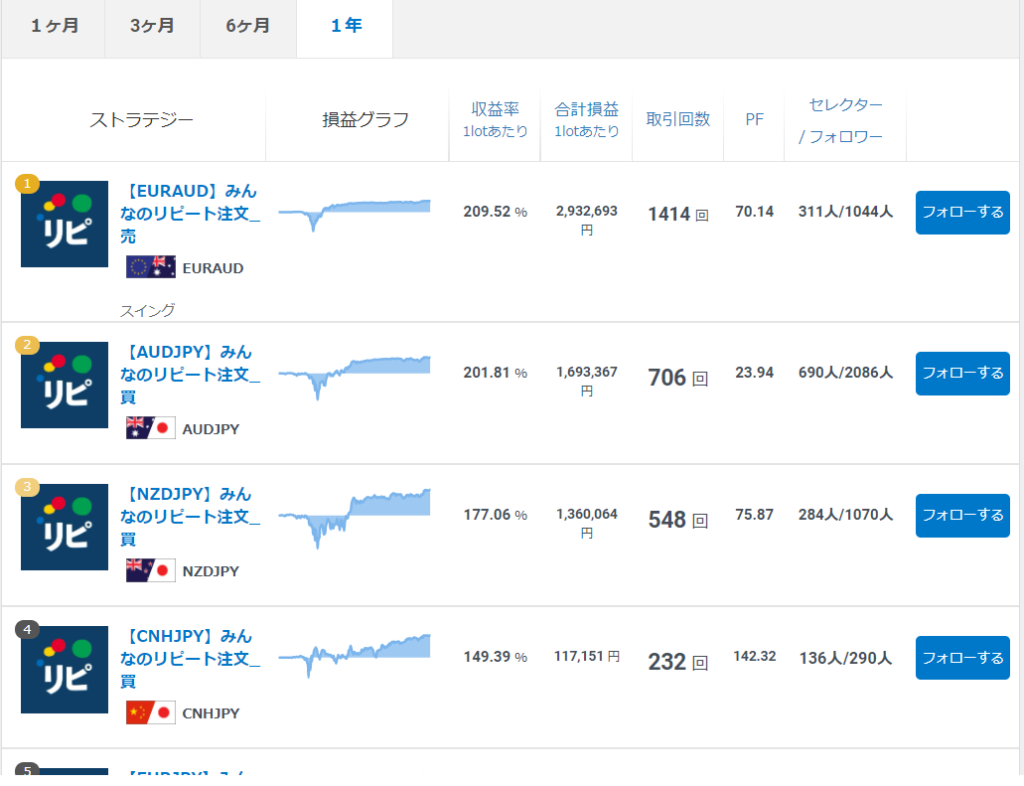Click the EURAUD strategy リピ logo icon
The width and height of the screenshot is (1024, 786).
(65, 224)
